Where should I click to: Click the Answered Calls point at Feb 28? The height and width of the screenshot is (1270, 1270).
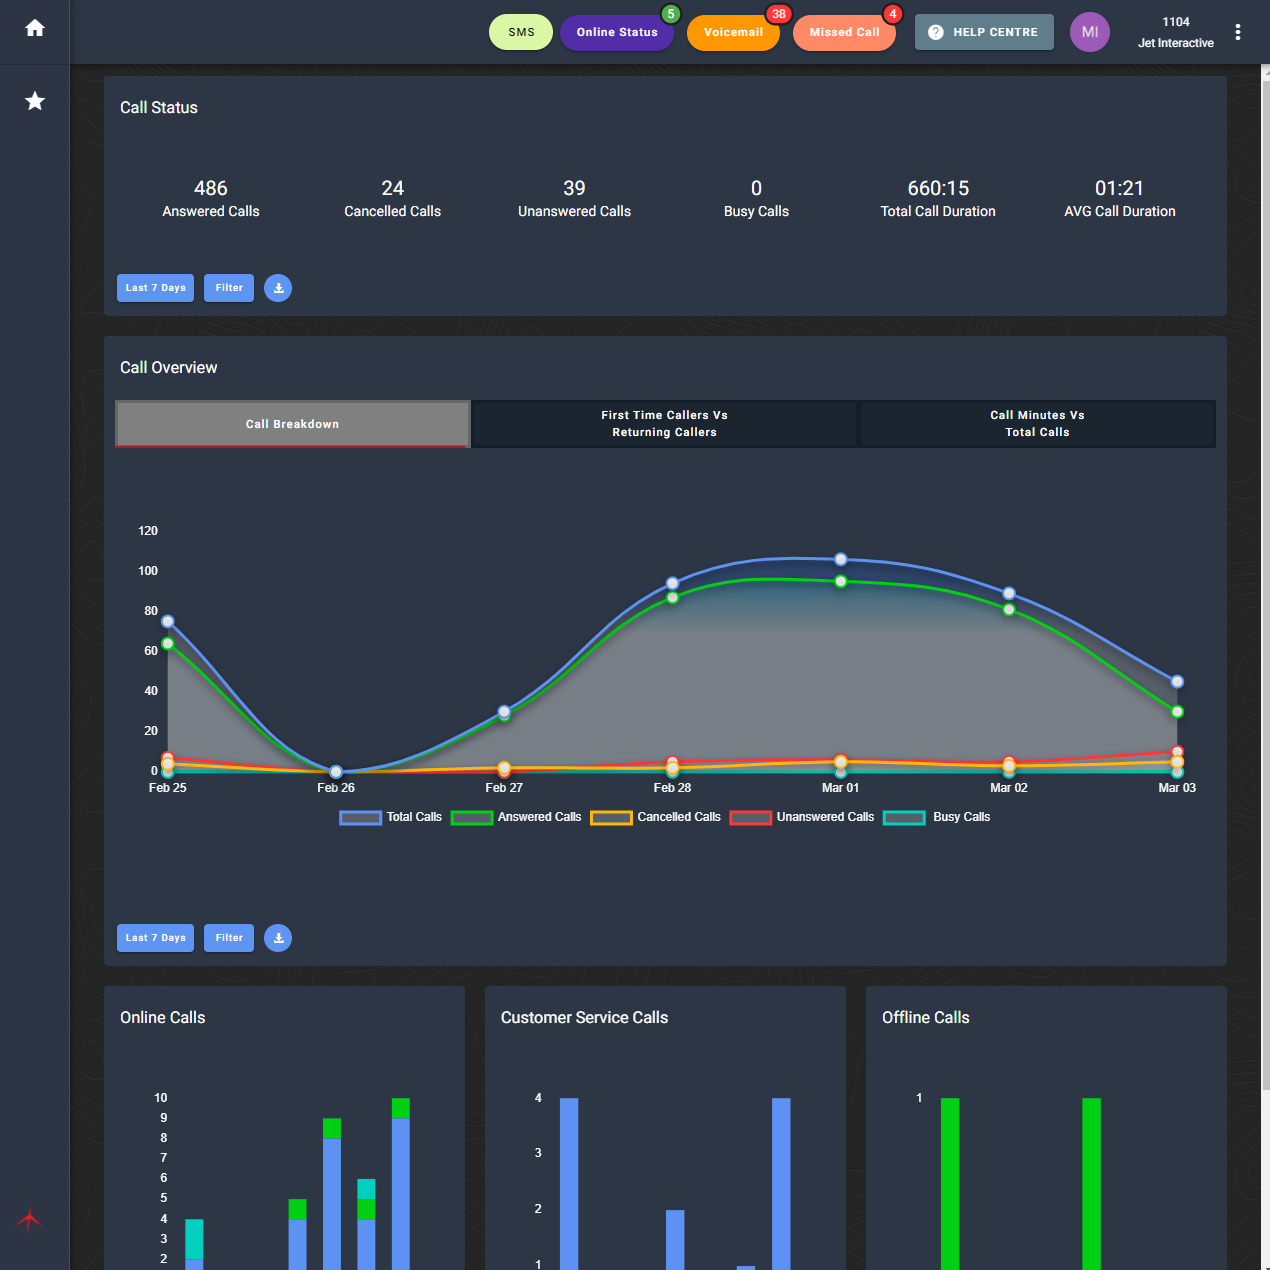[x=673, y=597]
